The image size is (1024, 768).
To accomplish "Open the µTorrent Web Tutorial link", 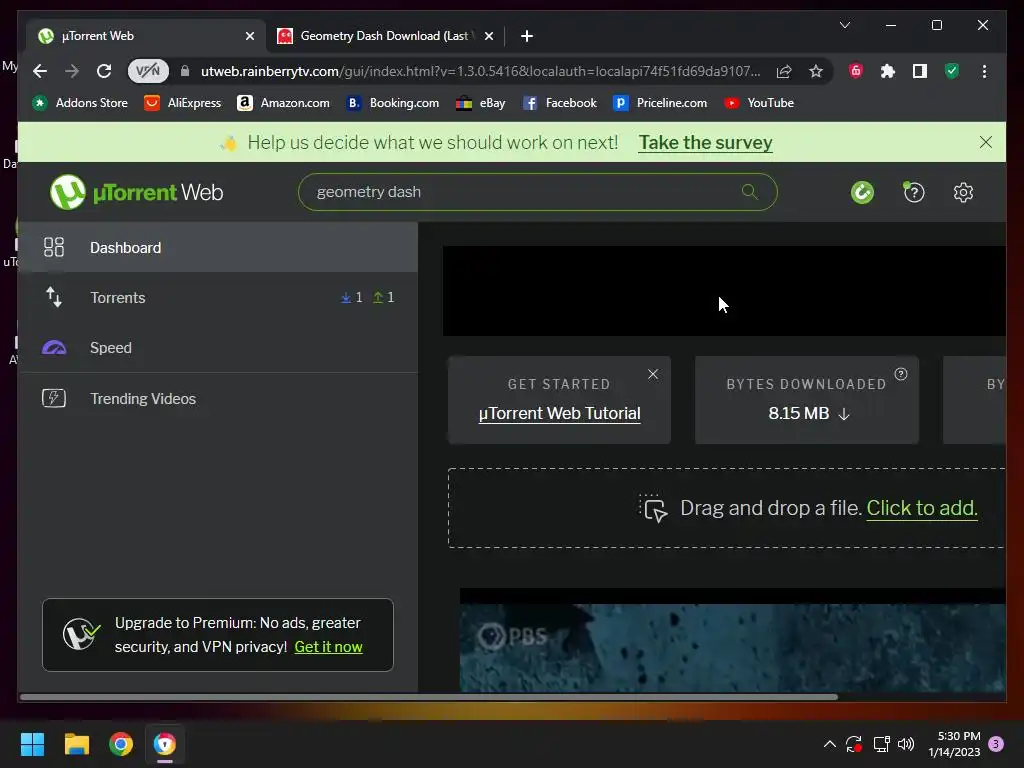I will (560, 413).
